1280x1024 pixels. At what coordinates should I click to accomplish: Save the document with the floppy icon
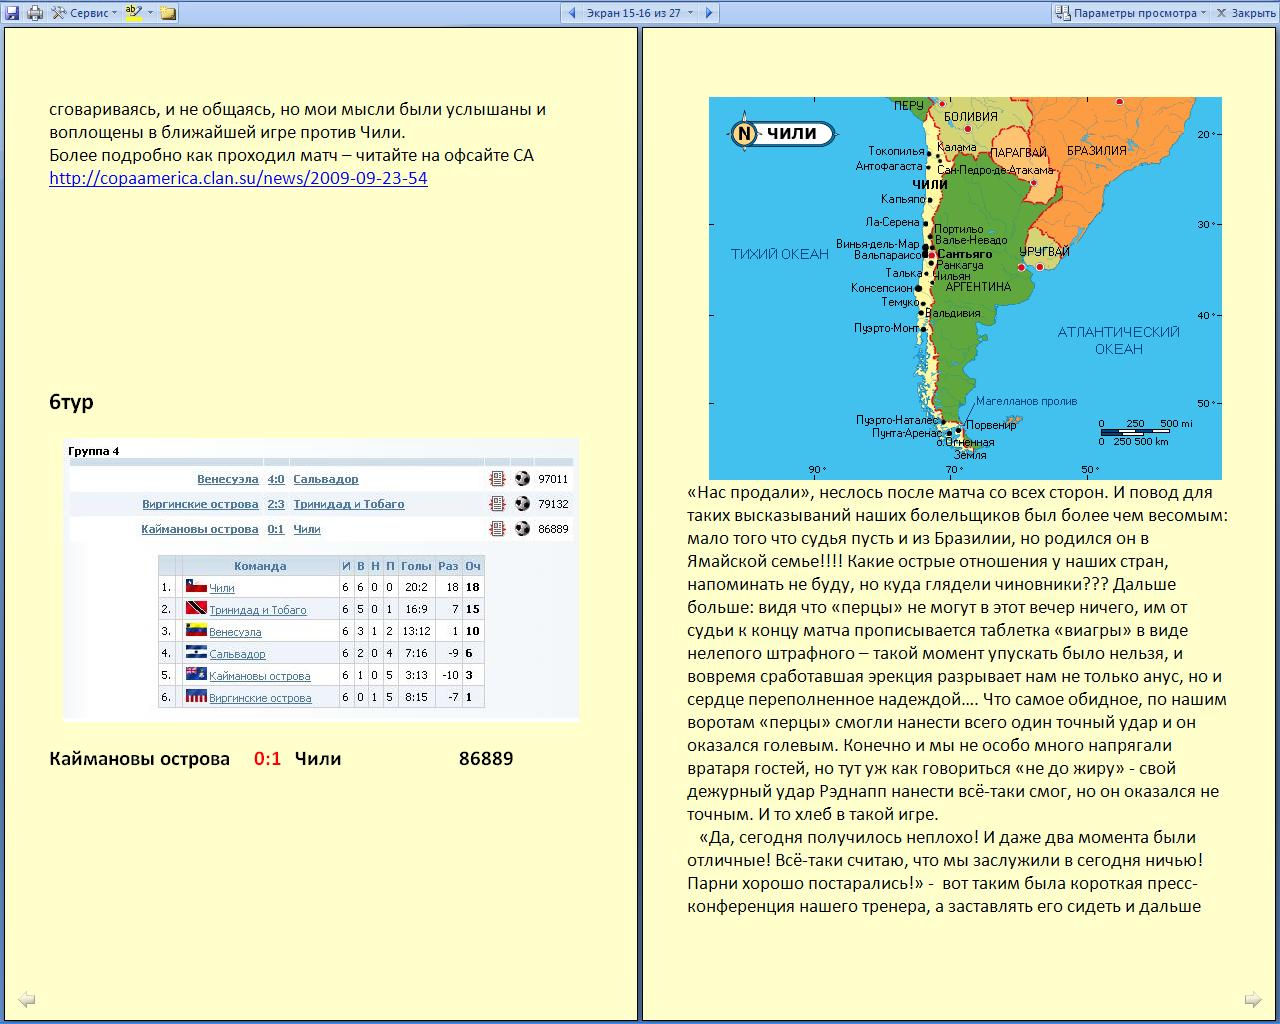(12, 13)
